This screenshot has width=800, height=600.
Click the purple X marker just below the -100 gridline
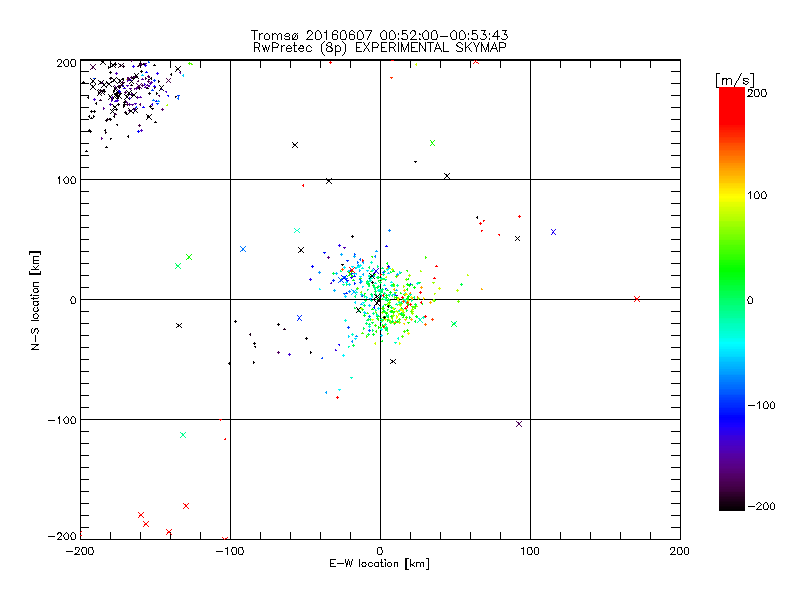[519, 424]
